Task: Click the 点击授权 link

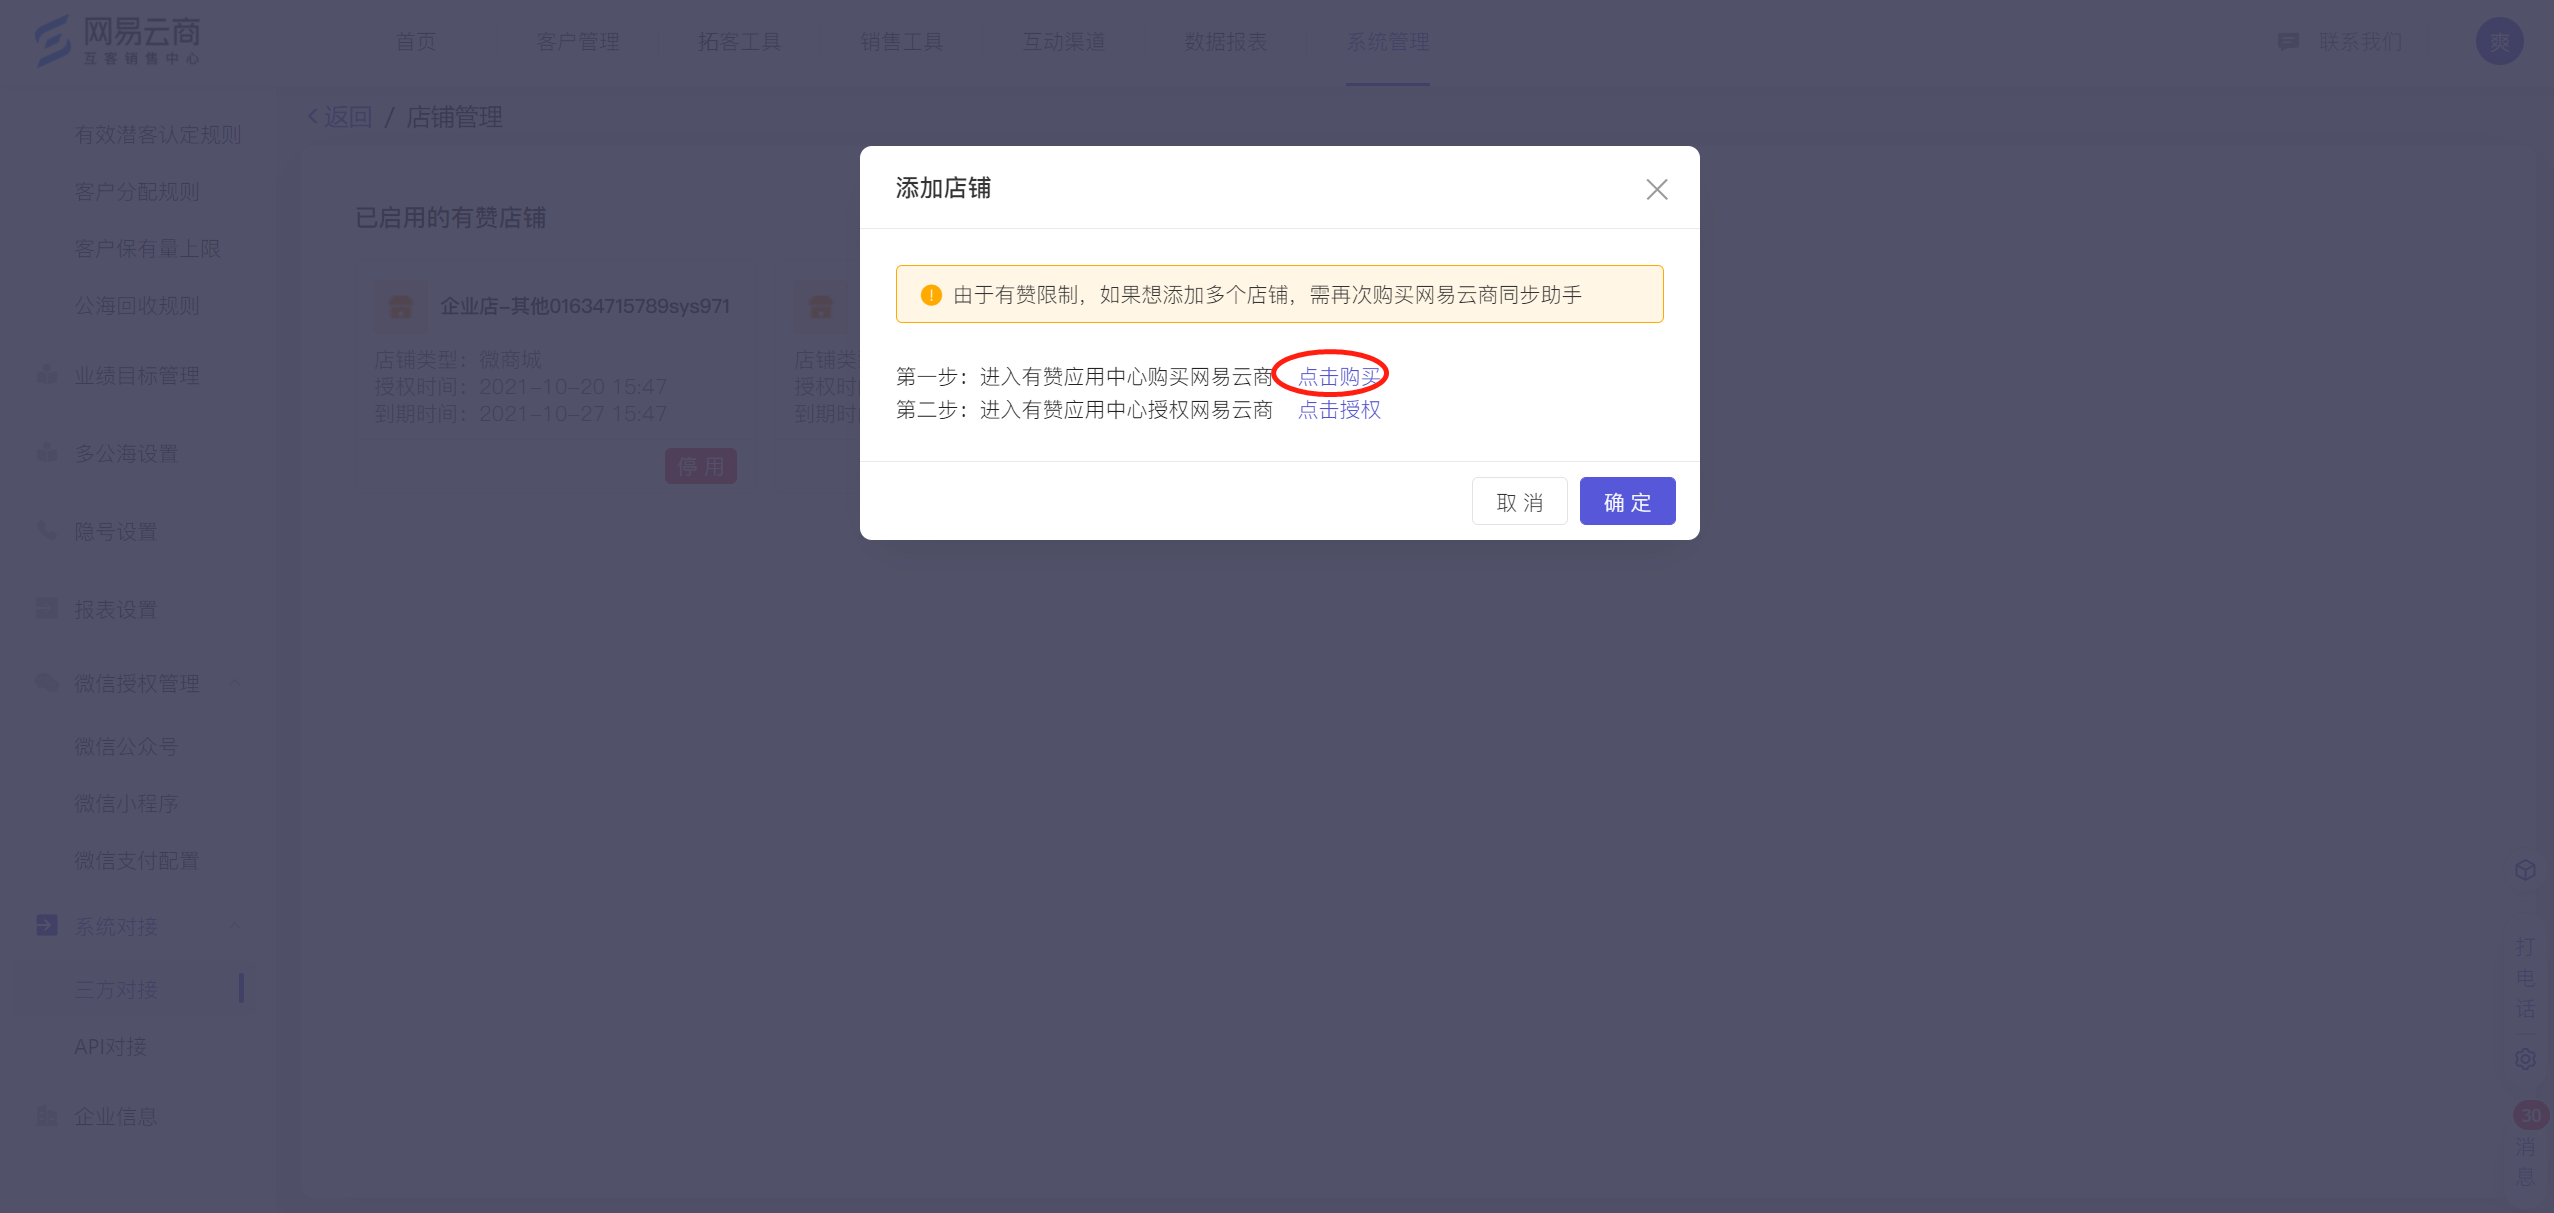Action: 1339,409
